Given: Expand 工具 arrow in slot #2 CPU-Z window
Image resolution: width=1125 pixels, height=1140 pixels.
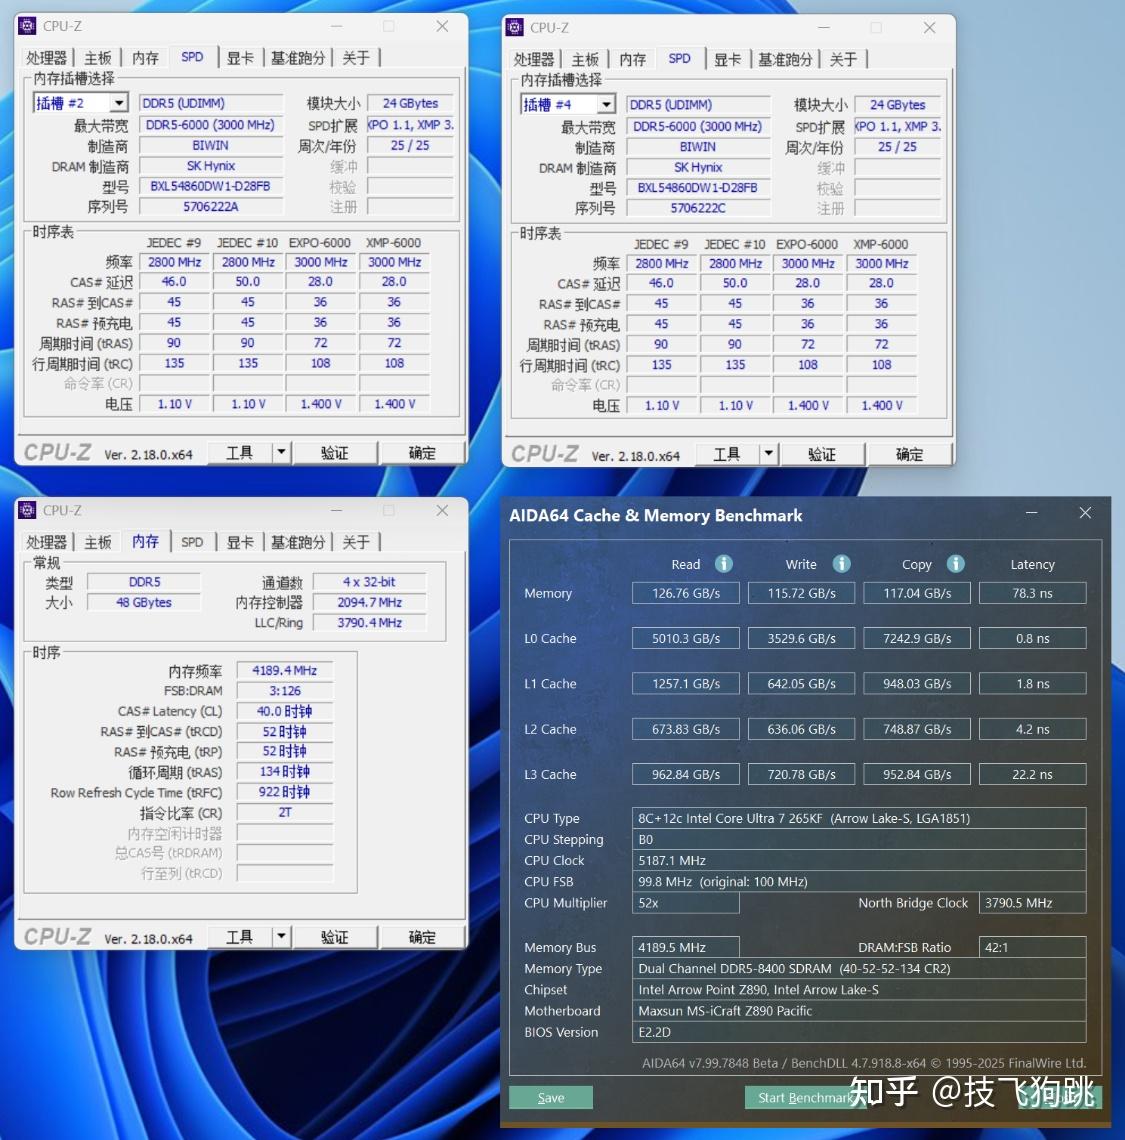Looking at the screenshot, I should pos(281,452).
